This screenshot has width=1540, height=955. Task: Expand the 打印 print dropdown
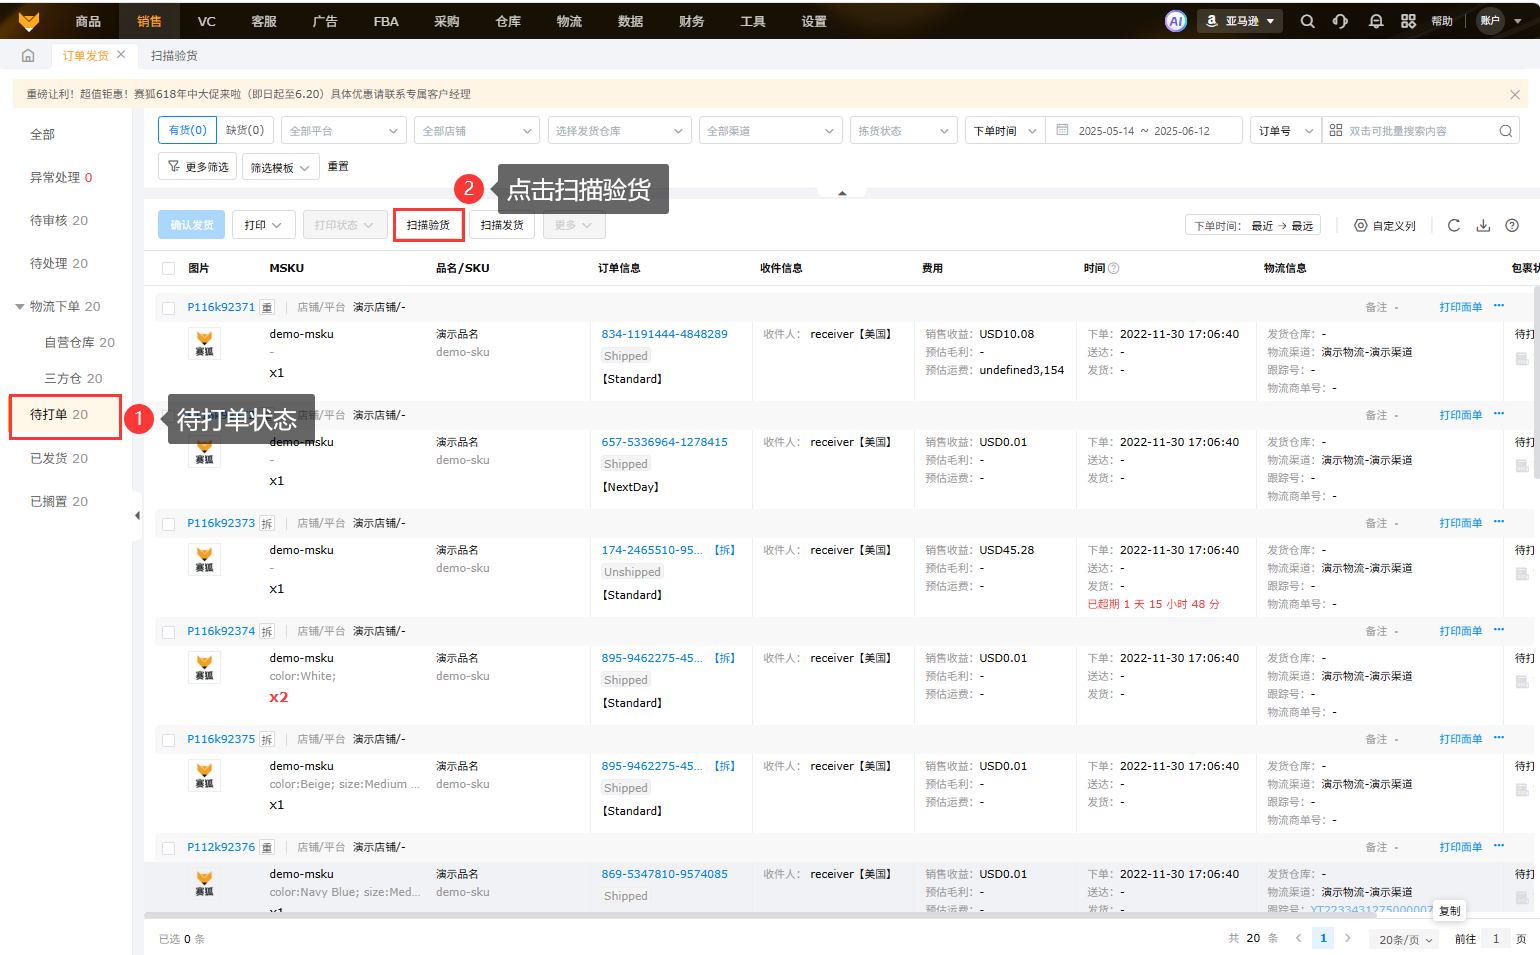[263, 225]
